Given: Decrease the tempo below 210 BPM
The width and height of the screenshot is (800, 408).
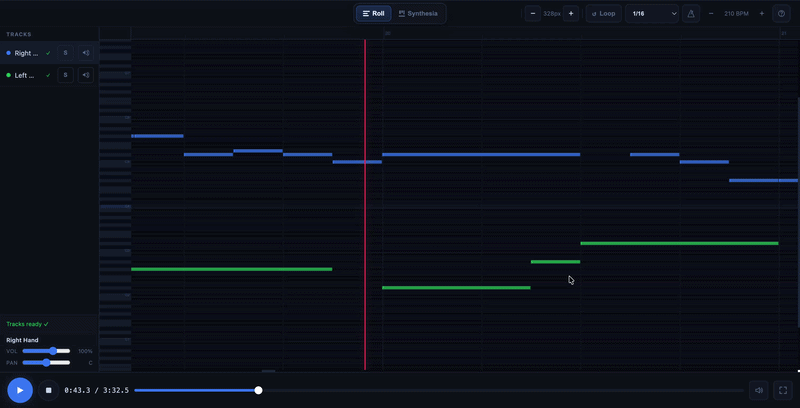Looking at the screenshot, I should tap(711, 14).
